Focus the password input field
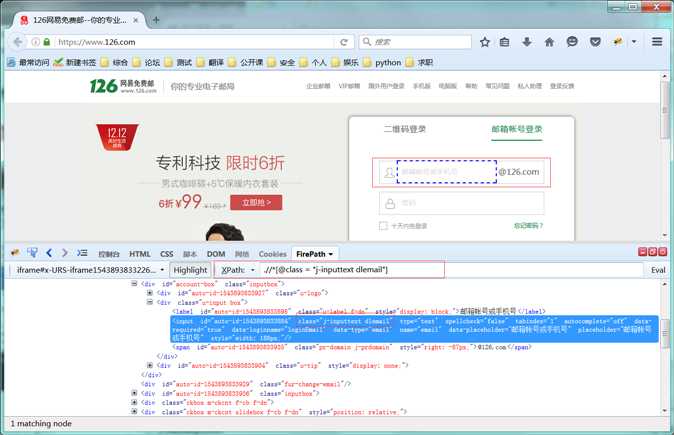674x435 pixels. point(462,203)
